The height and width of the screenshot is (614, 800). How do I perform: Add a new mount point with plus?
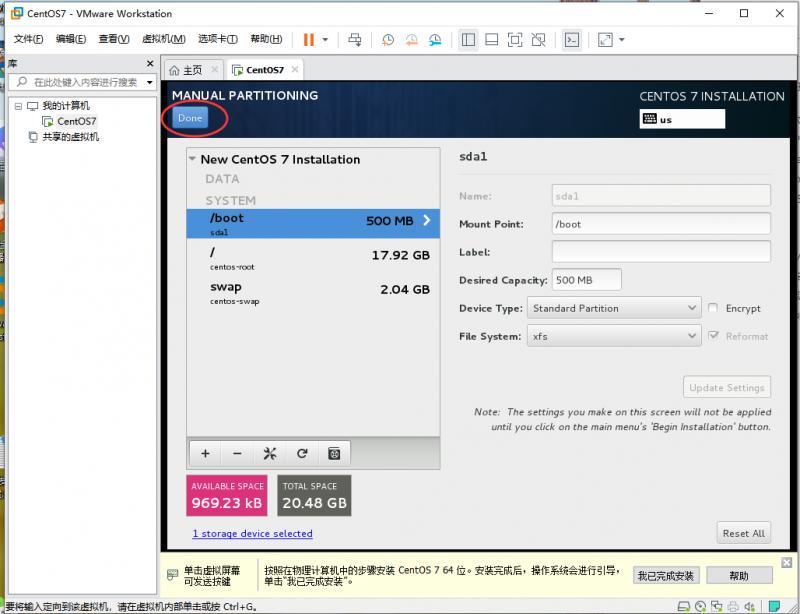pyautogui.click(x=205, y=453)
